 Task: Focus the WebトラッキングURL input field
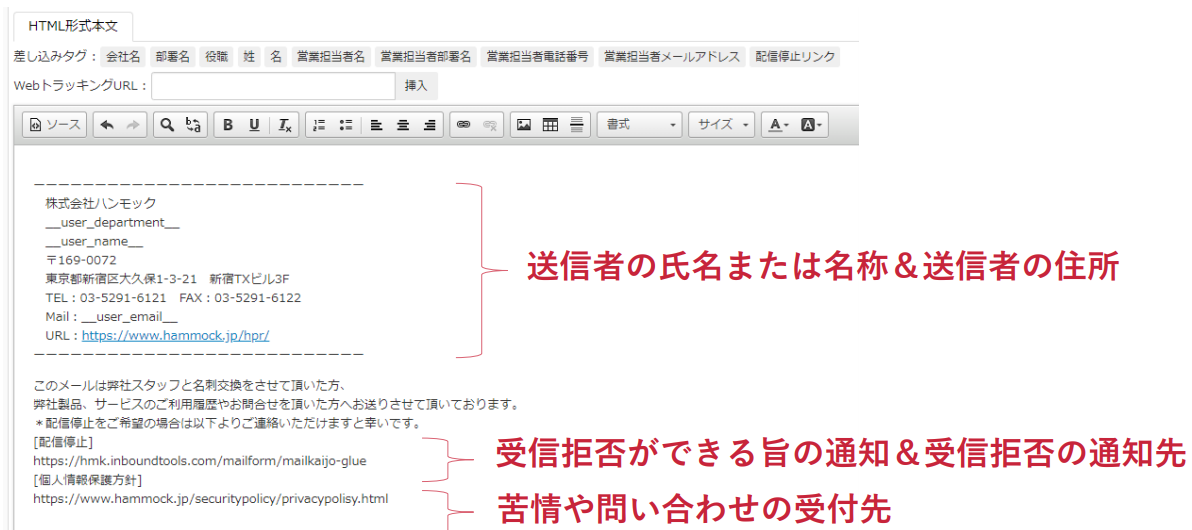click(273, 86)
